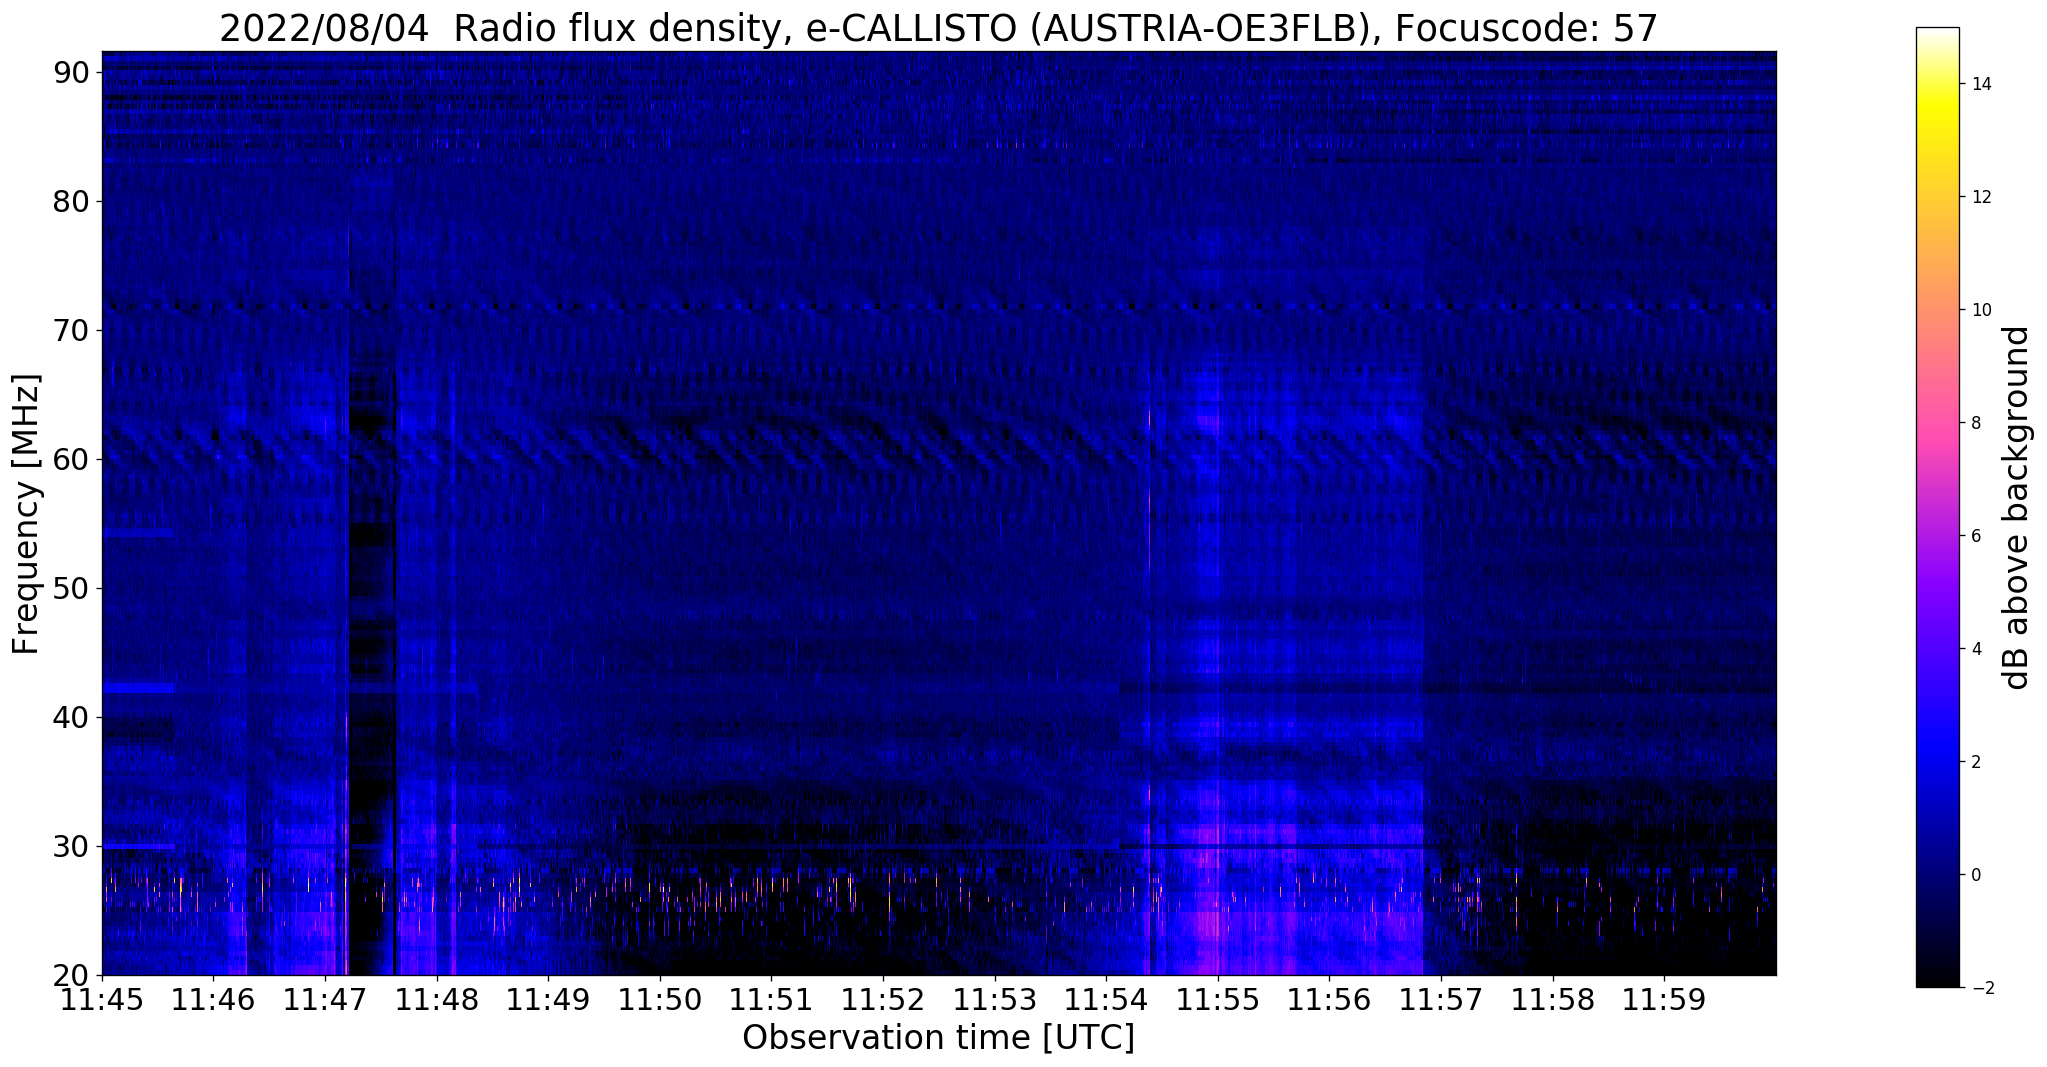The width and height of the screenshot is (2047, 1067).
Task: Click the 11:47 time tick label
Action: click(326, 999)
